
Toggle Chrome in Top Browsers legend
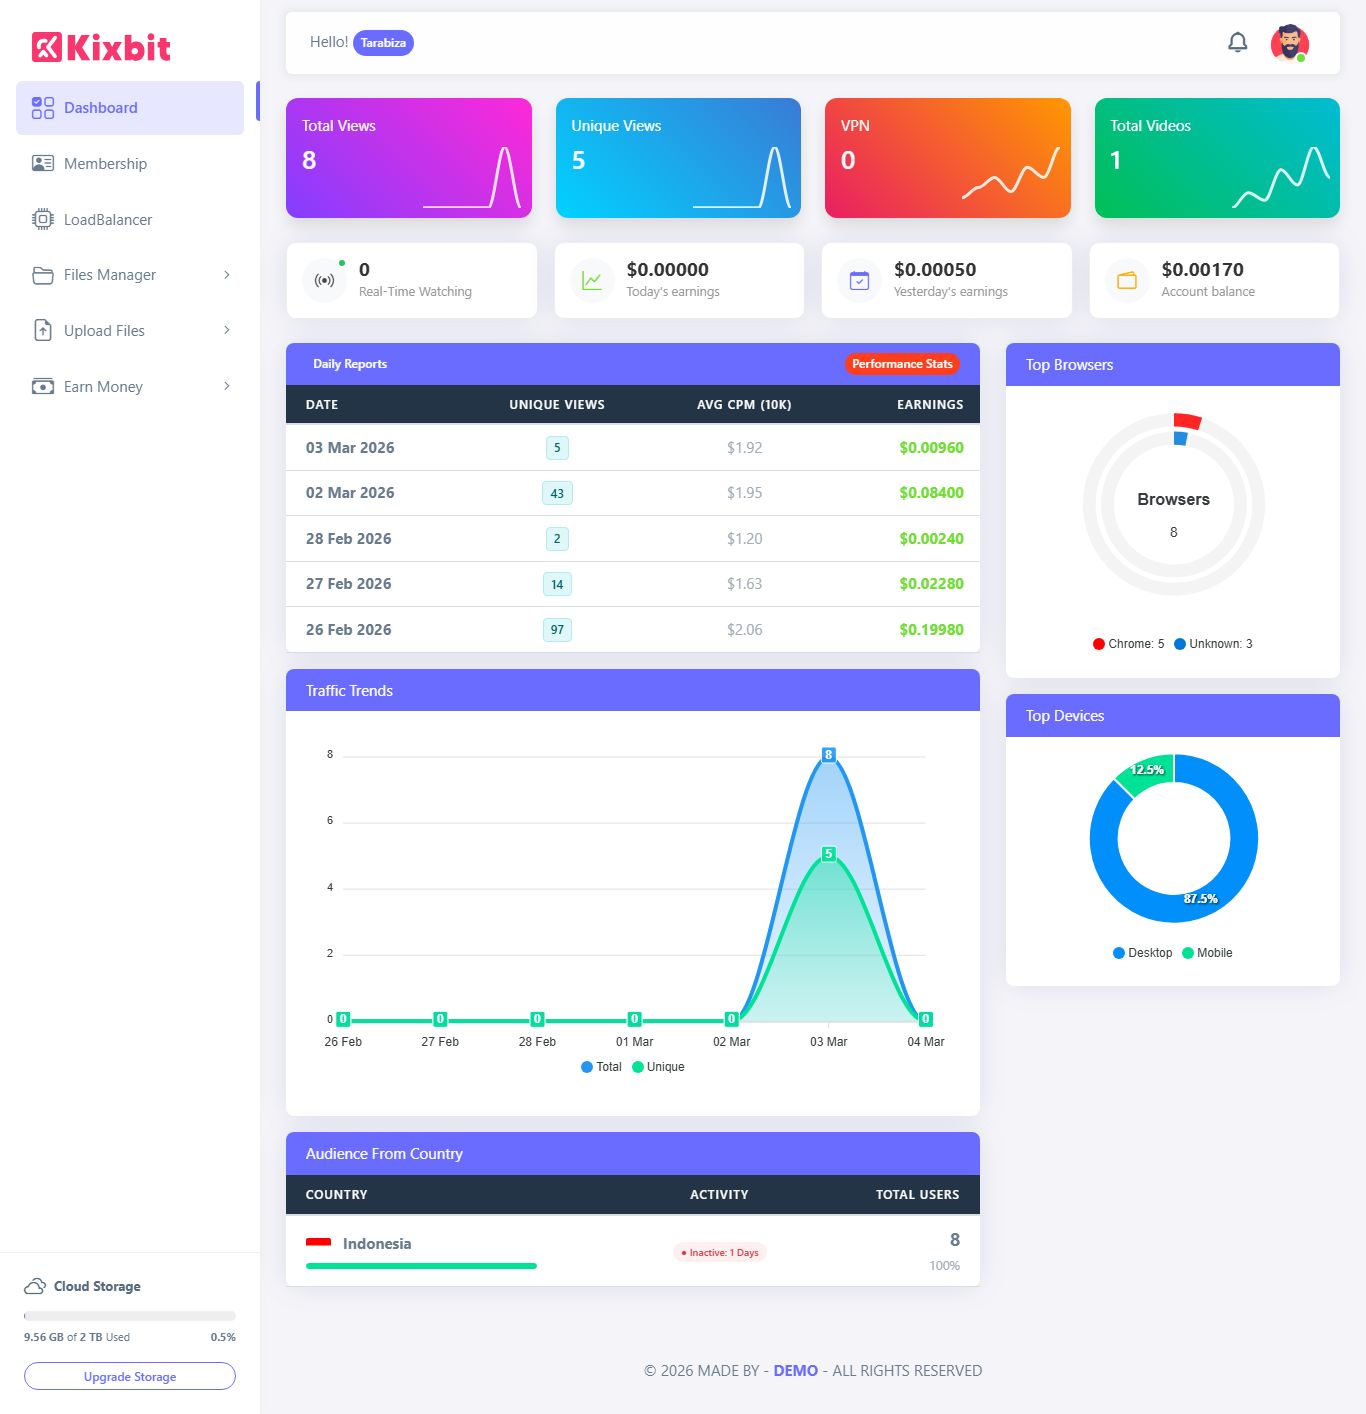[1128, 644]
